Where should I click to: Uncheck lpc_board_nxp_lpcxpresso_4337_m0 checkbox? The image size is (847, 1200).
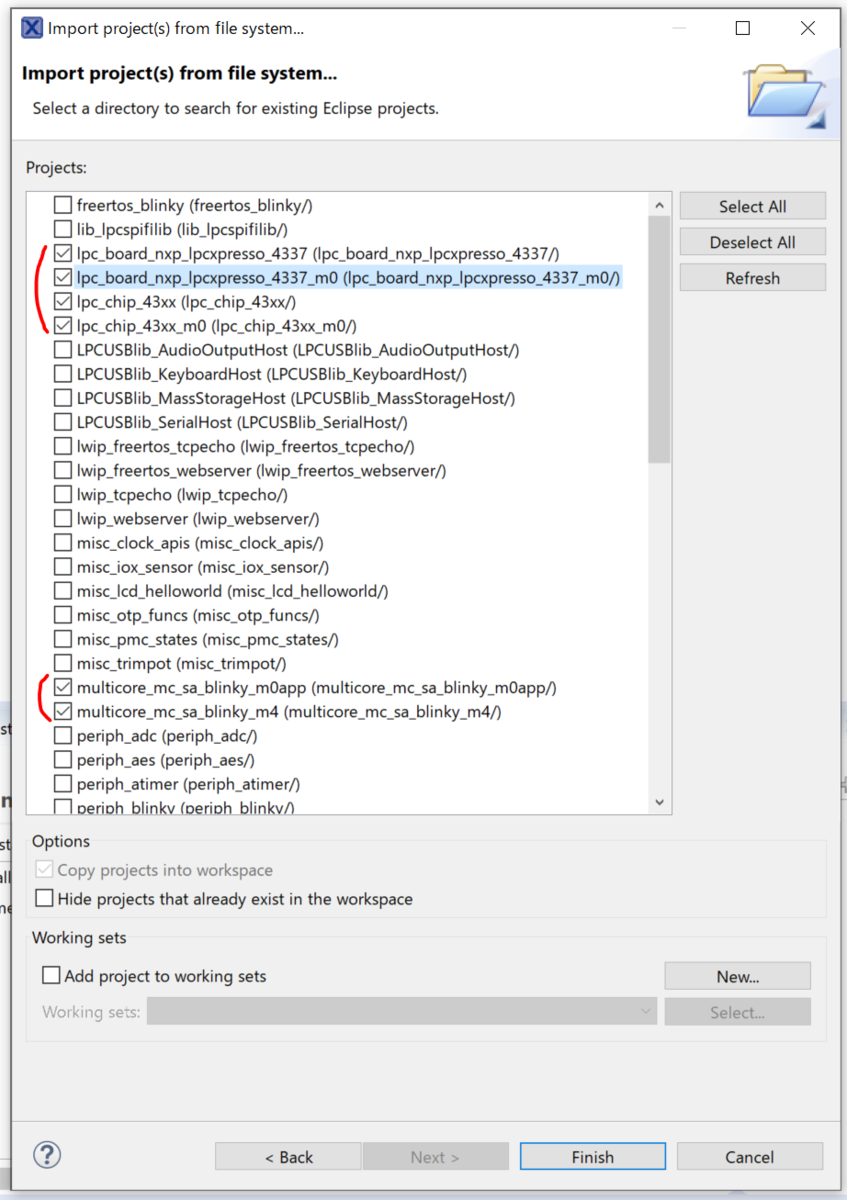coord(63,277)
